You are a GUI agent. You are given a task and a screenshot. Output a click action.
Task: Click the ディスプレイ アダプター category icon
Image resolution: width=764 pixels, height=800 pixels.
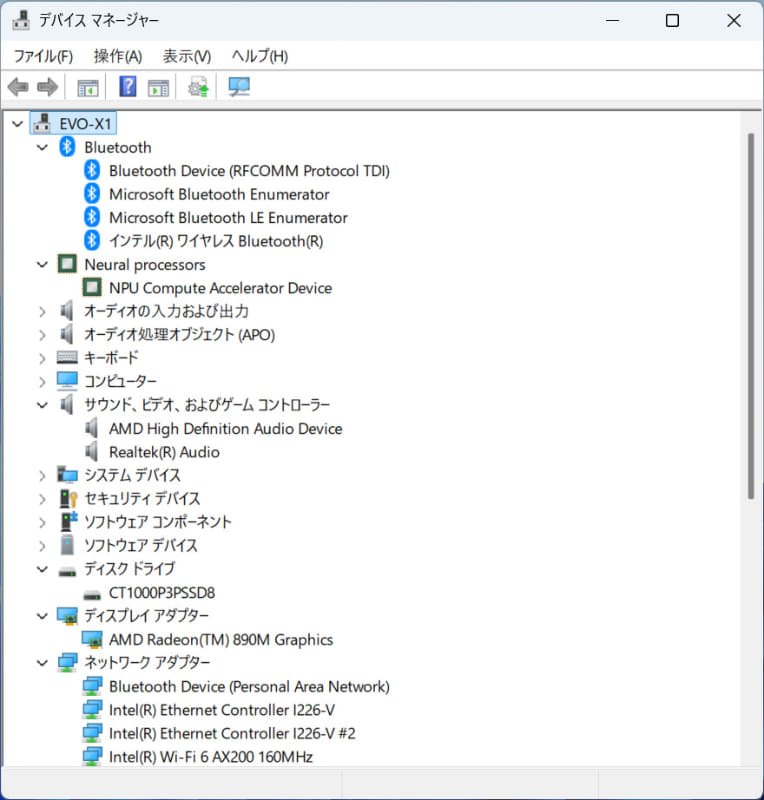(67, 616)
